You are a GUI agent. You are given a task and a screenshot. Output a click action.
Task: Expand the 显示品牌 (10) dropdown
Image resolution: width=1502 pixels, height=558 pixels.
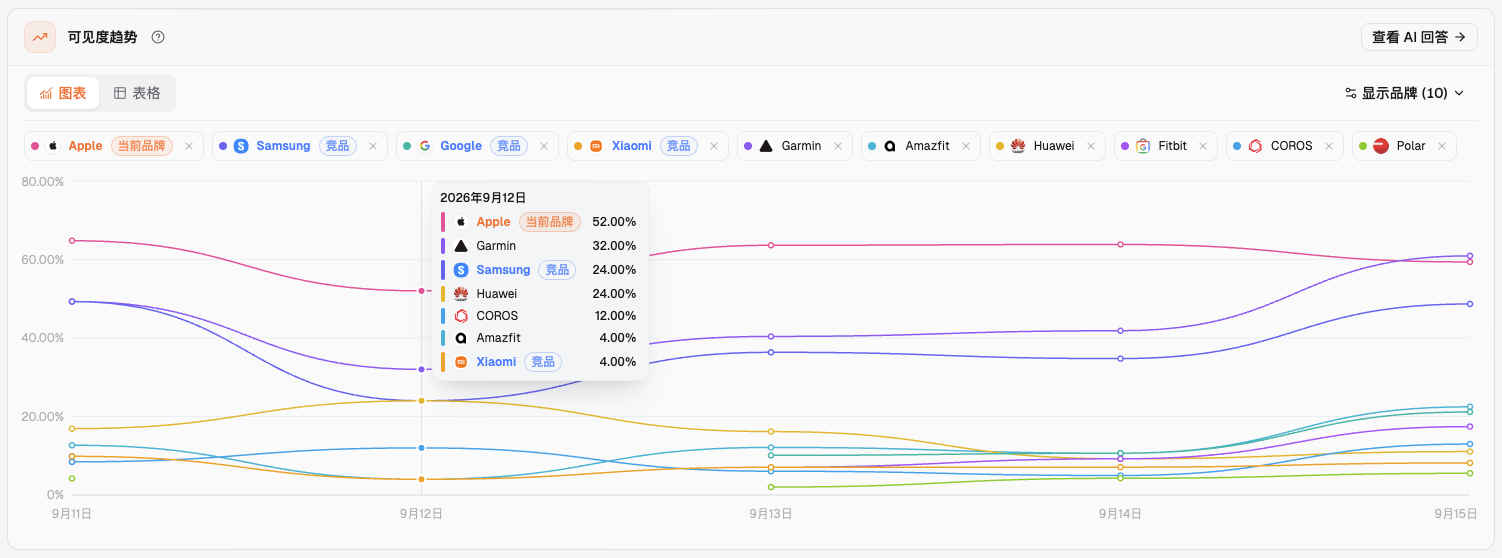coord(1404,93)
